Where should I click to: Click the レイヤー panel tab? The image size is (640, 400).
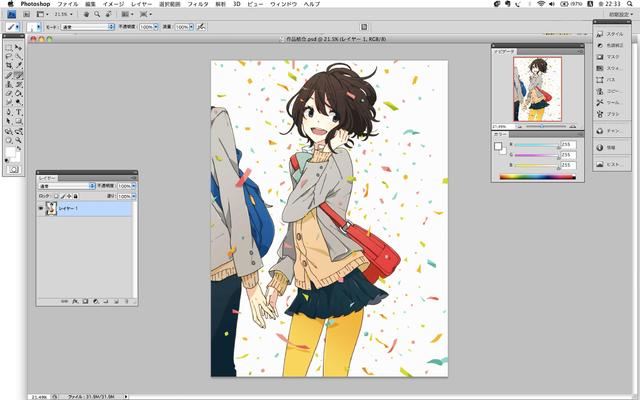[x=47, y=176]
